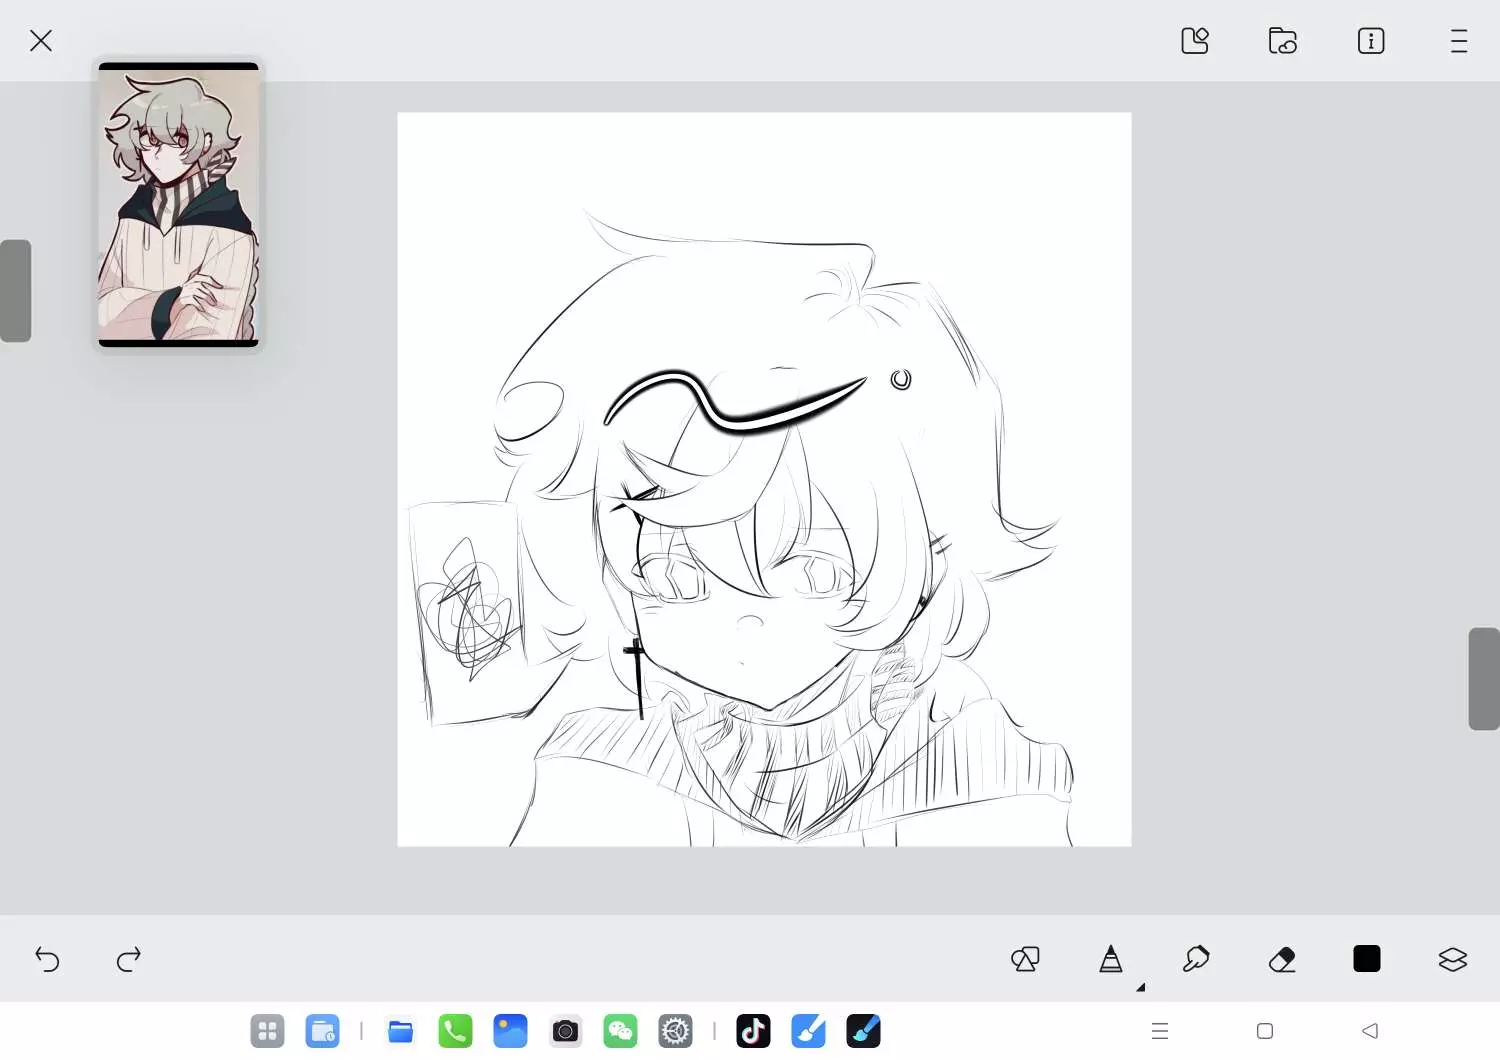Redo the undone stroke

tap(129, 960)
